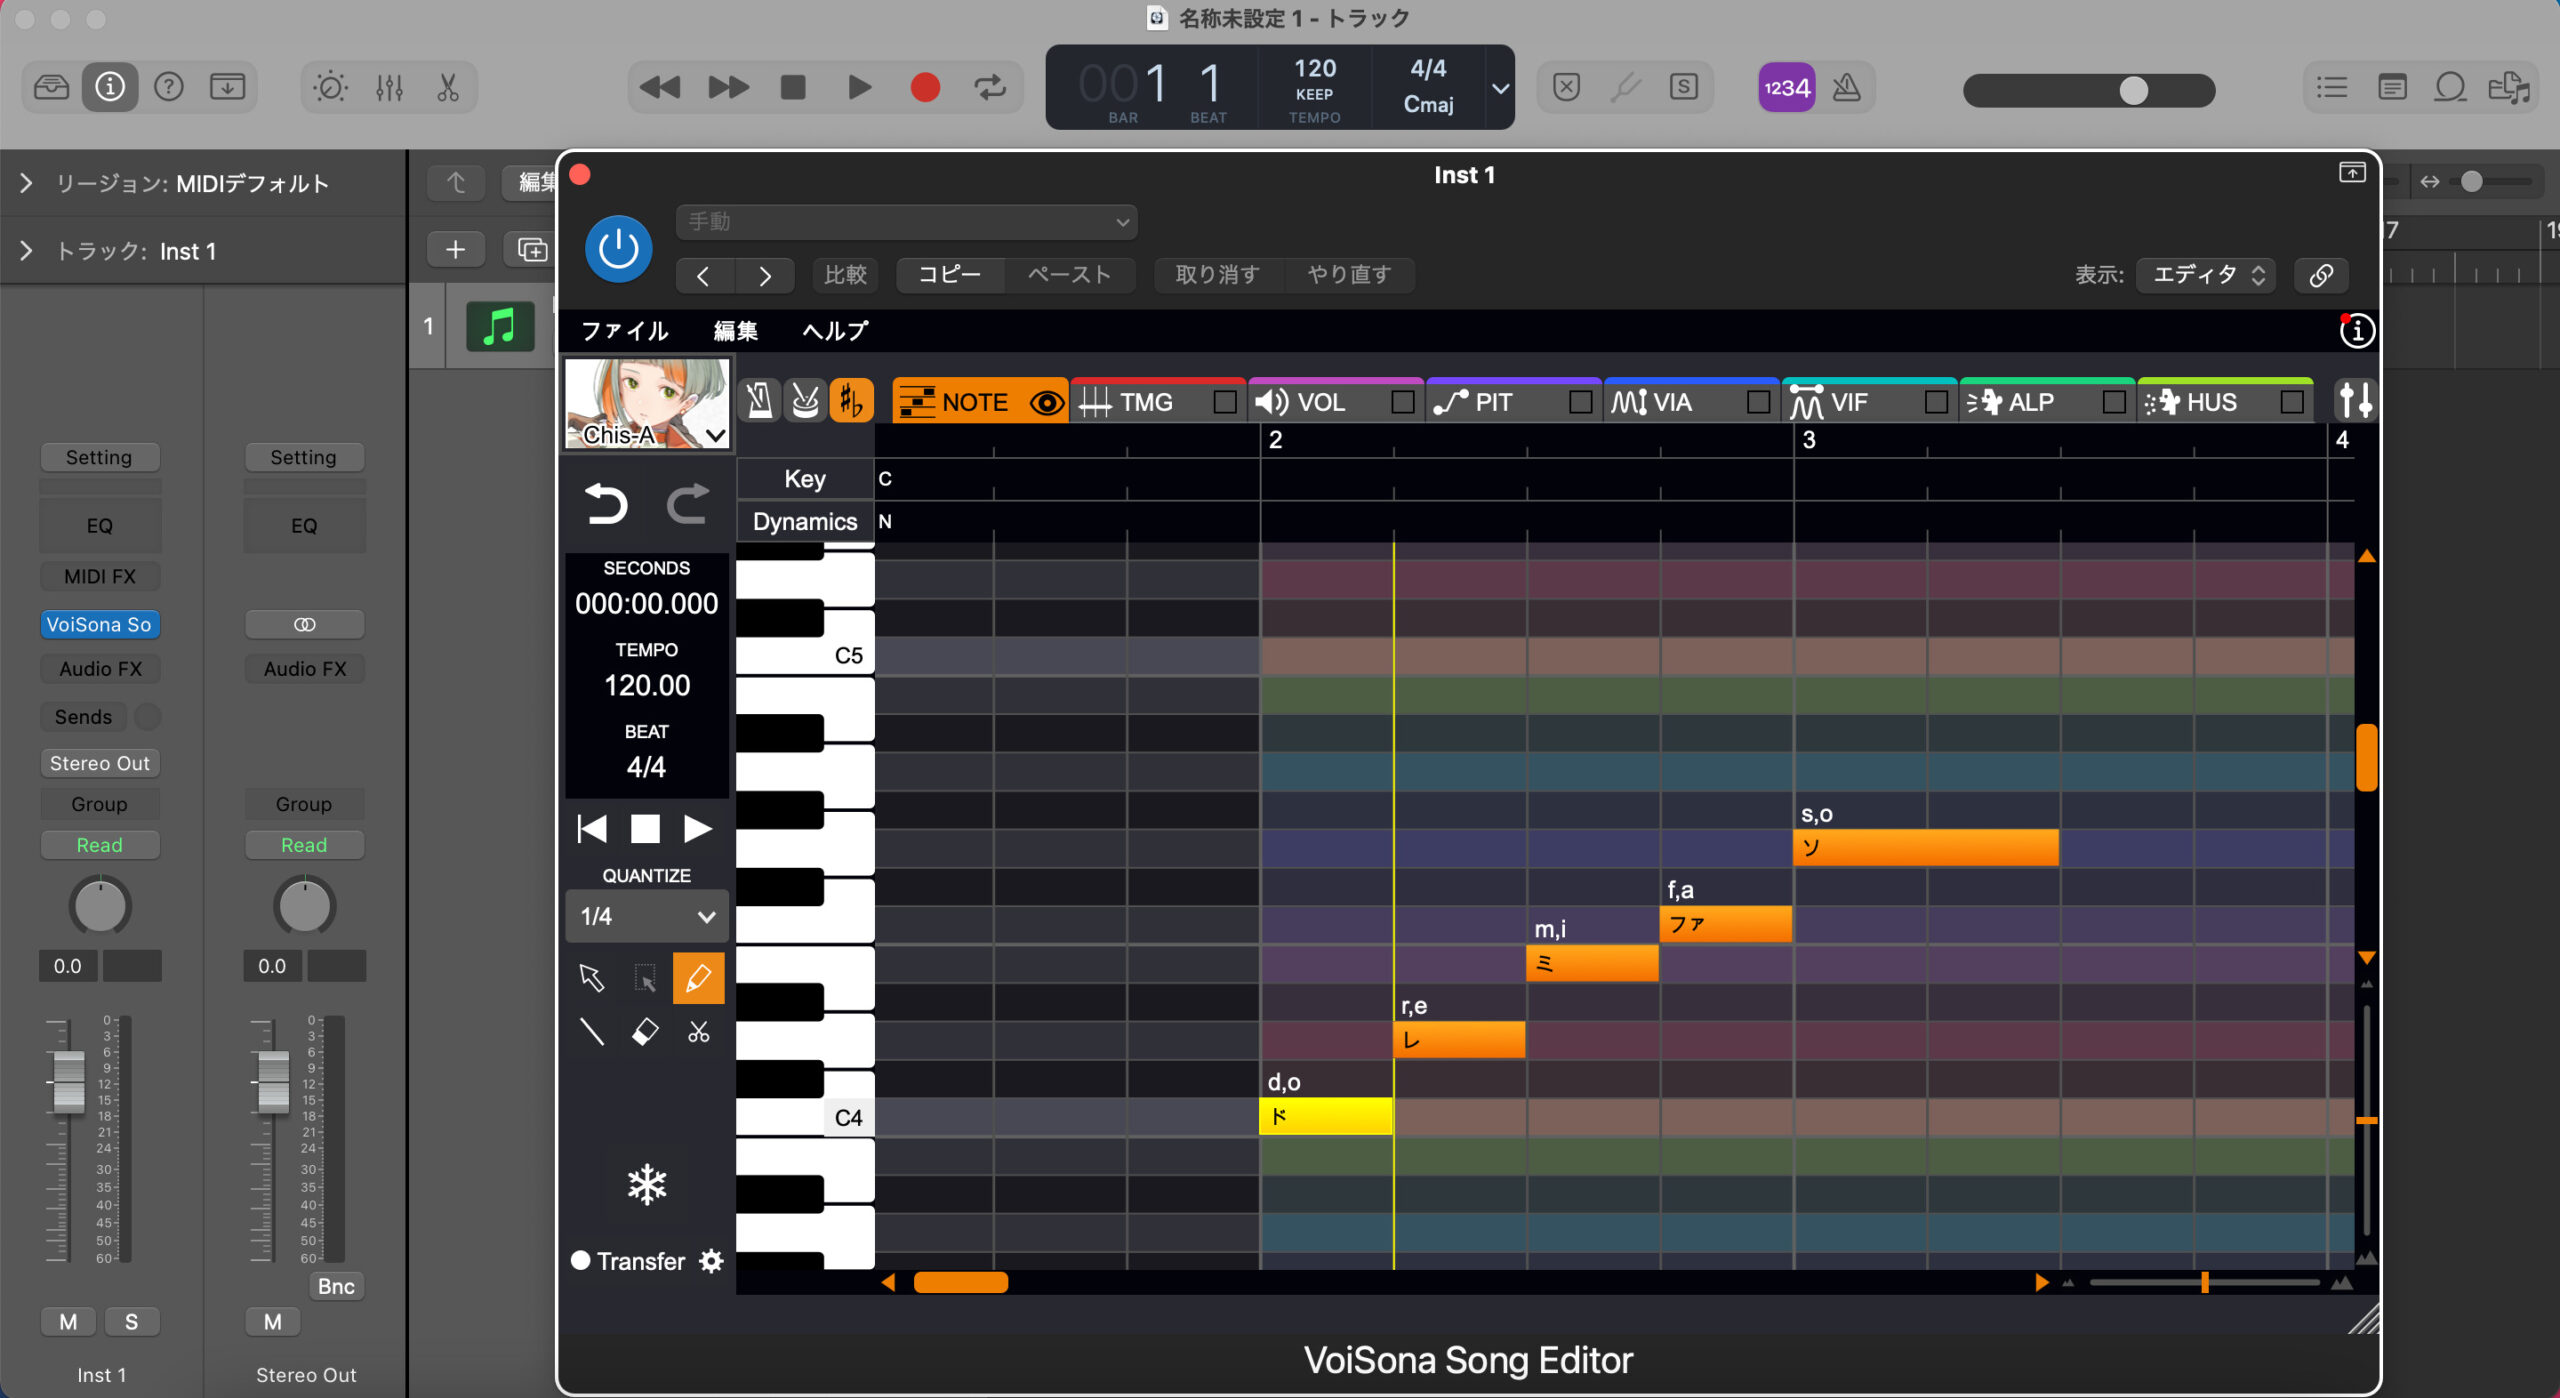Open the ヘルプ menu in VoiSona

tap(835, 331)
